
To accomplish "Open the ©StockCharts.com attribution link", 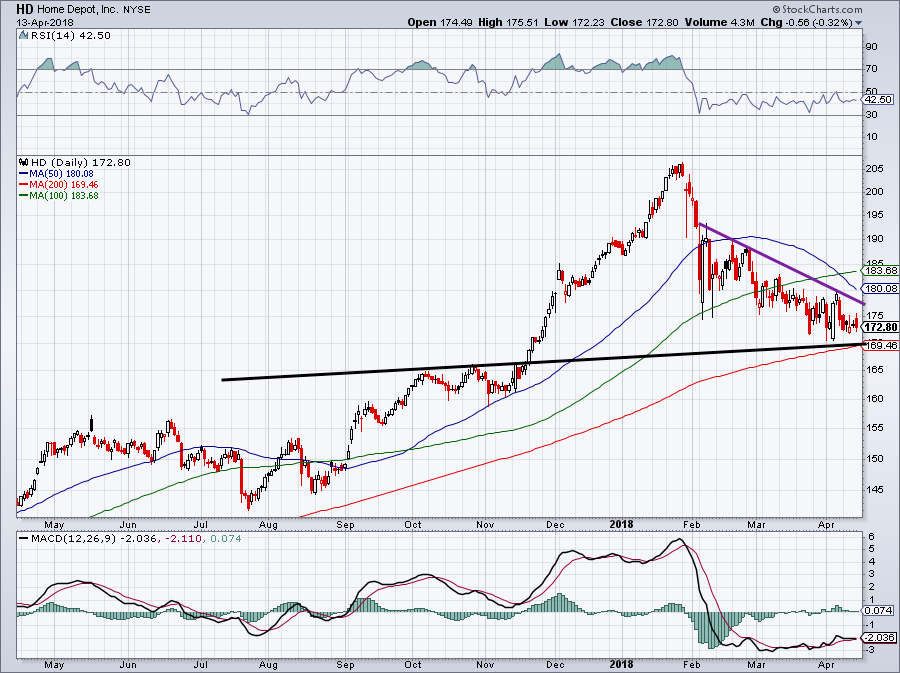I will [817, 9].
